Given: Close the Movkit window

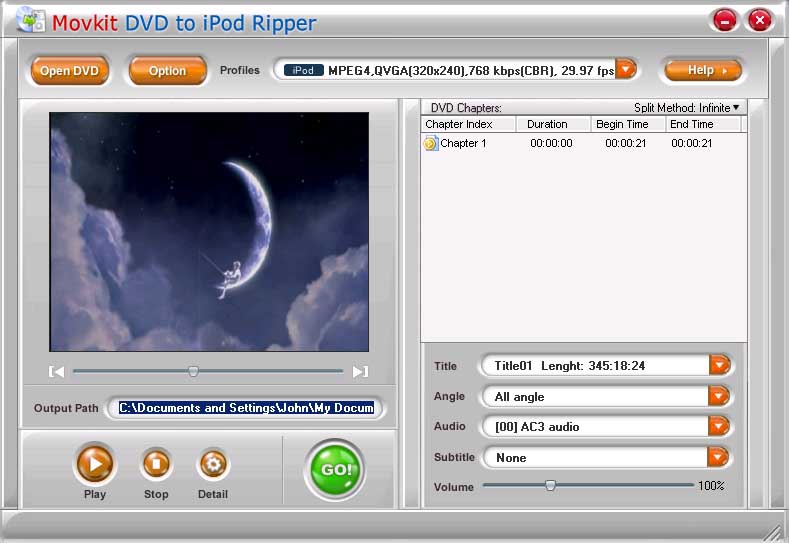Looking at the screenshot, I should (759, 21).
